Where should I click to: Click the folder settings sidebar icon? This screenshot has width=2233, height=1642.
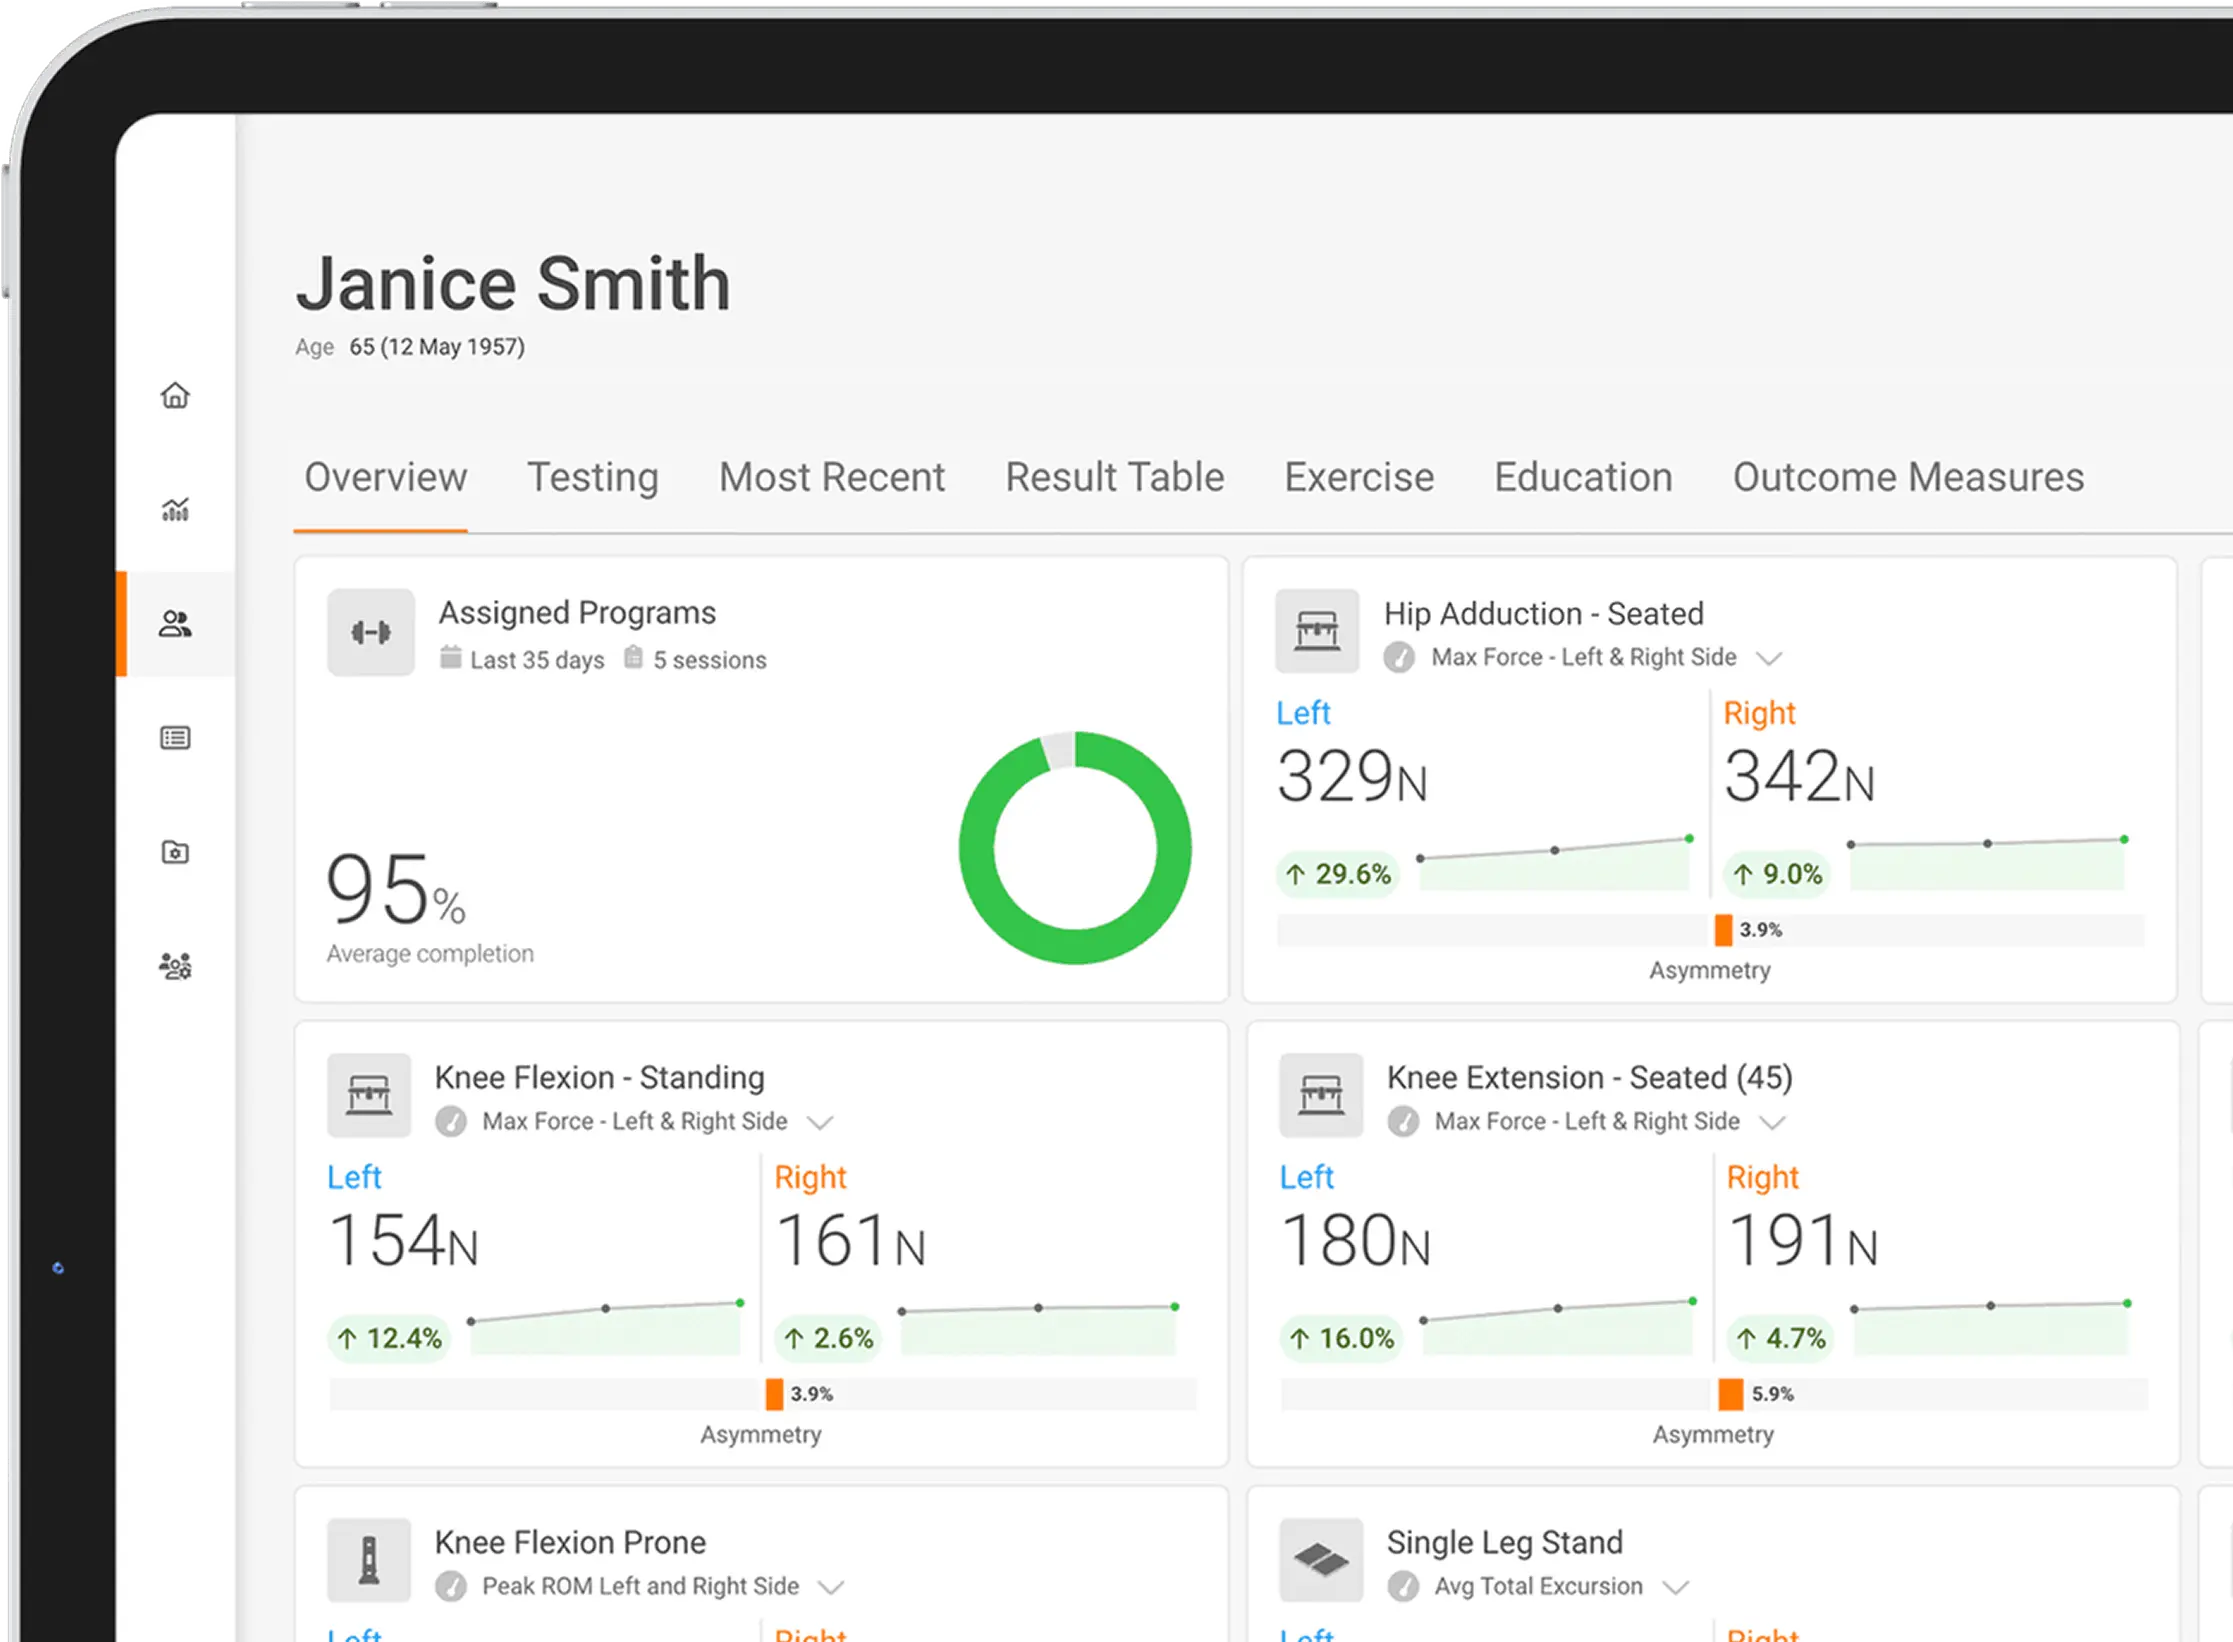coord(175,852)
